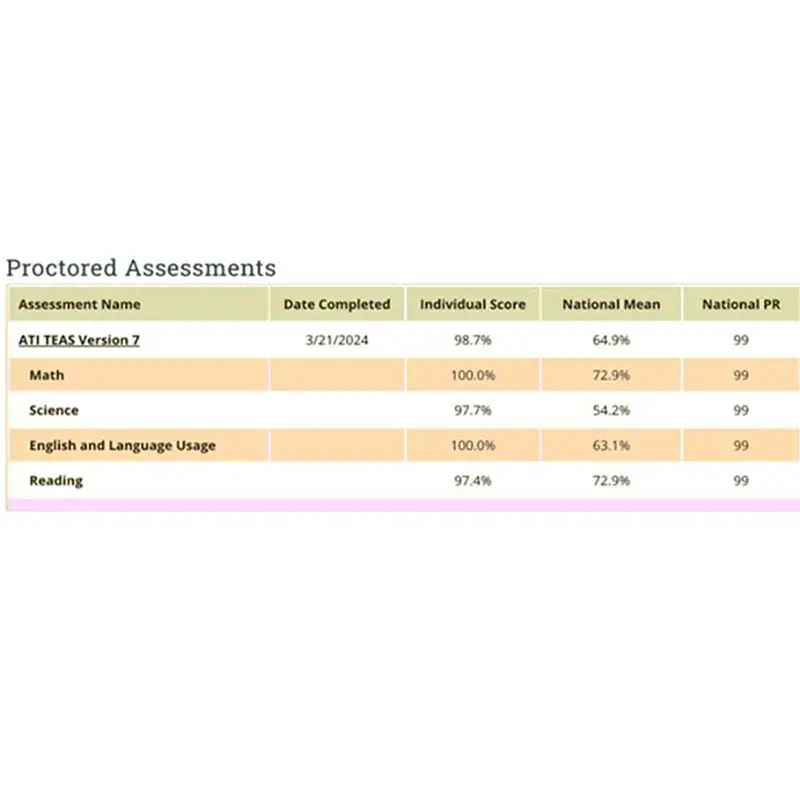The width and height of the screenshot is (800, 800).
Task: Click the 63.1% English national mean value
Action: click(x=611, y=445)
